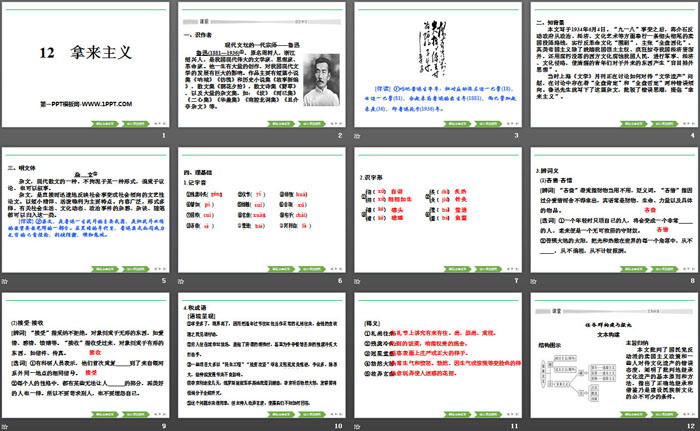Click the slide number 6 label
Image resolution: width=700 pixels, height=431 pixels.
click(340, 280)
